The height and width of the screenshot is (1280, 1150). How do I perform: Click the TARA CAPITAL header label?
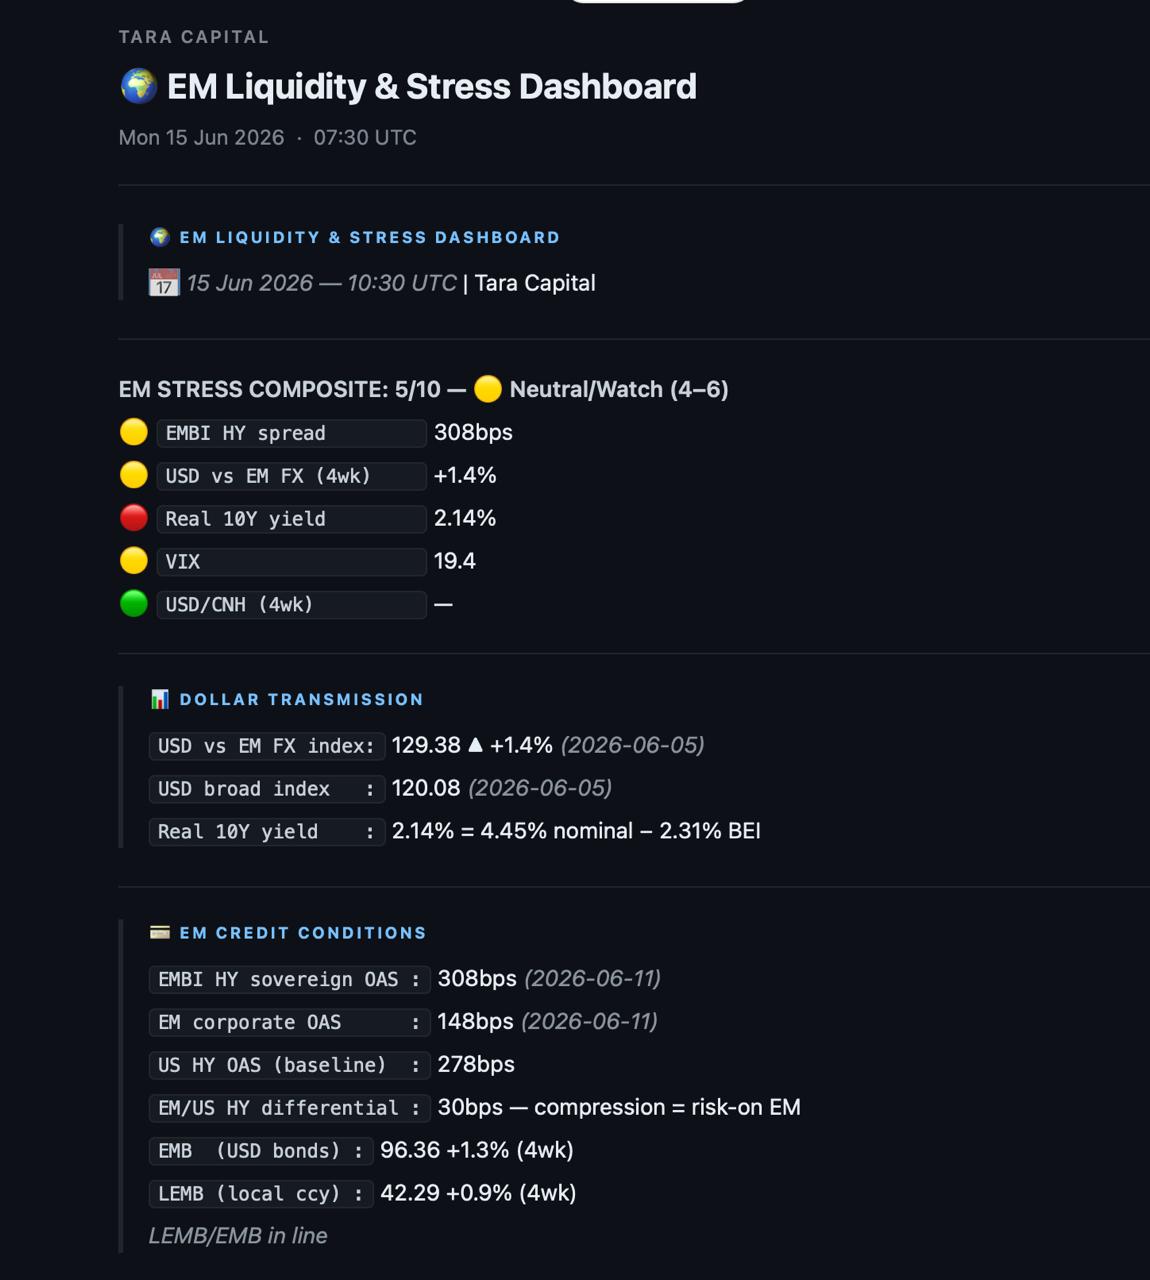pyautogui.click(x=194, y=37)
